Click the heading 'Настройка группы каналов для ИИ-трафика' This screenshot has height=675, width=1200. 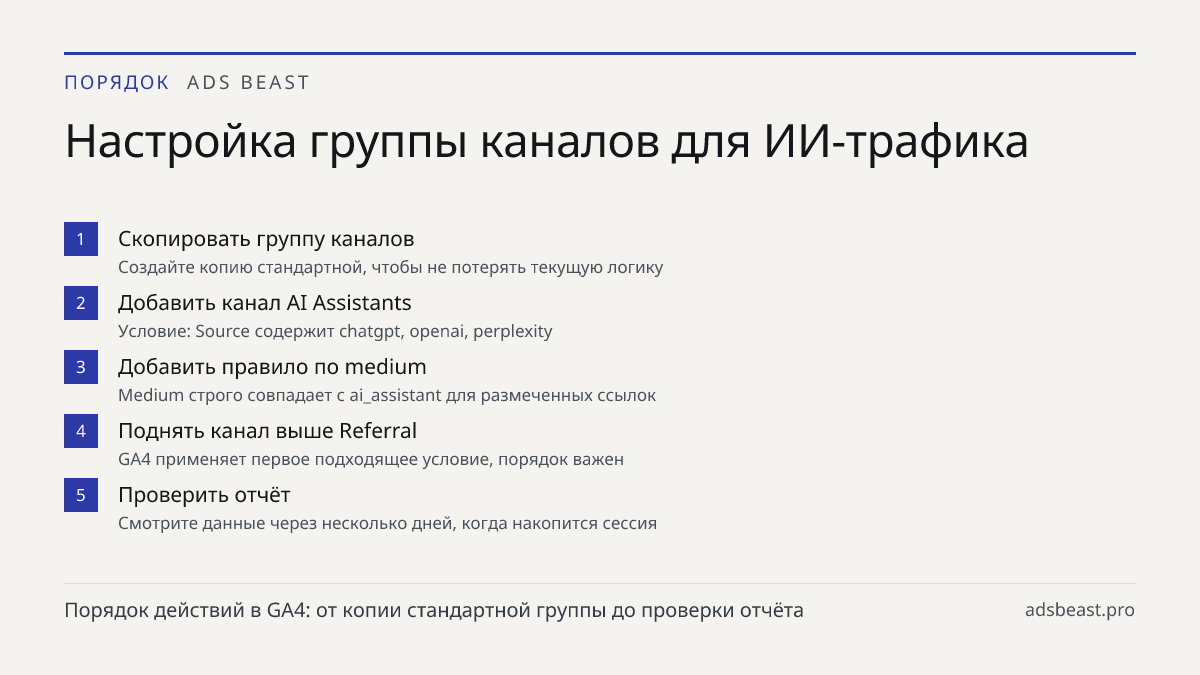point(547,142)
